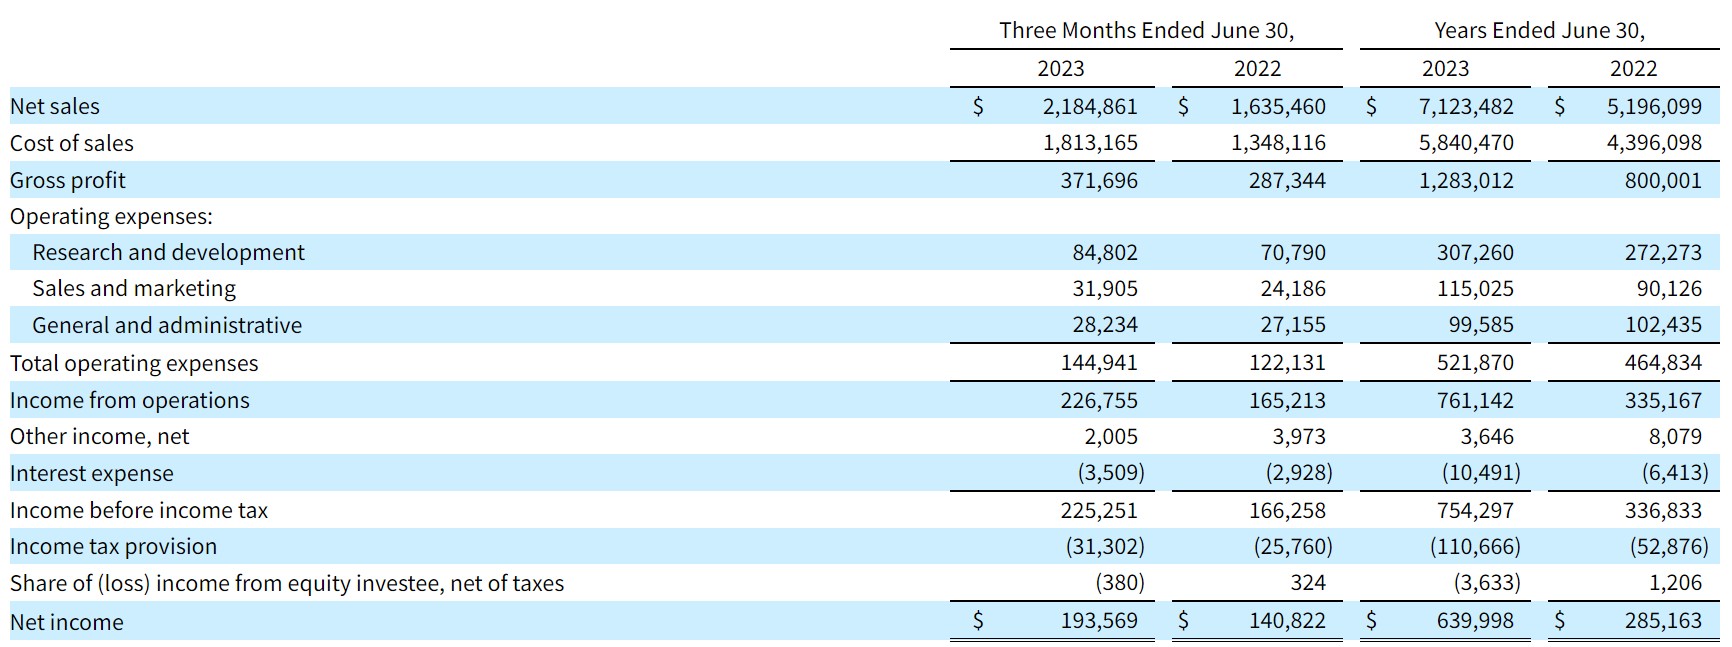Screen dimensions: 1732x647
Task: Select the "Total operating expenses" row label
Action: click(134, 363)
